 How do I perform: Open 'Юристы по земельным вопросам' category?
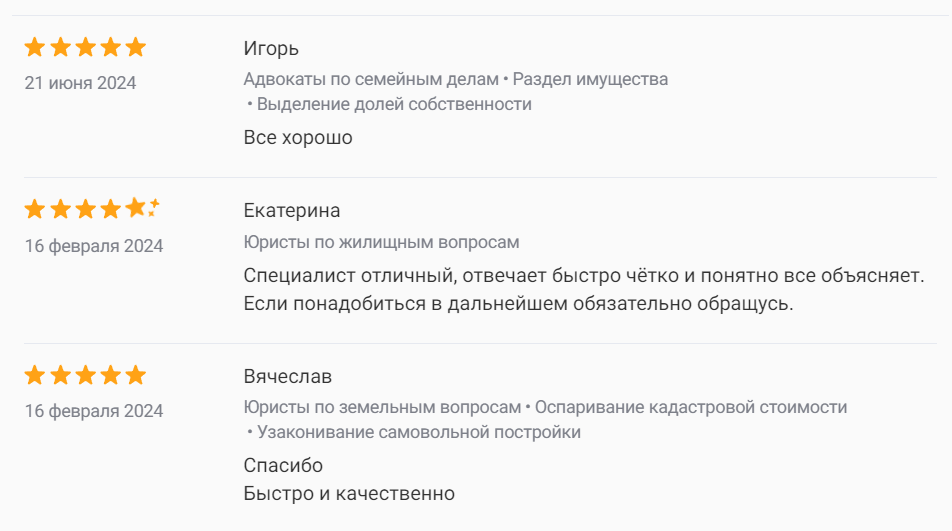pos(382,407)
